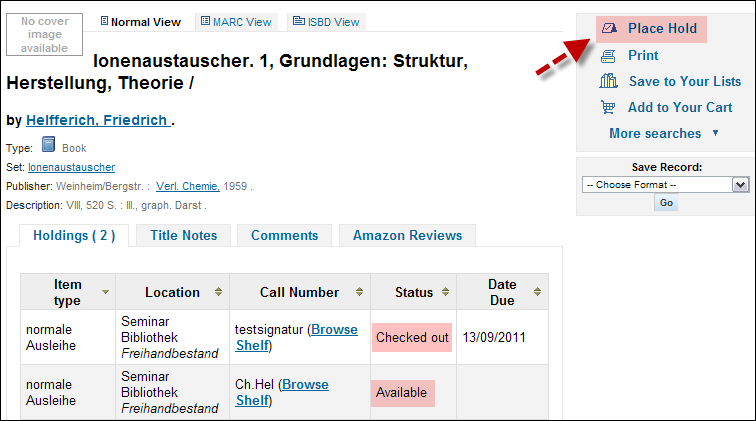Click the Place Hold icon
Image resolution: width=756 pixels, height=421 pixels.
click(609, 29)
